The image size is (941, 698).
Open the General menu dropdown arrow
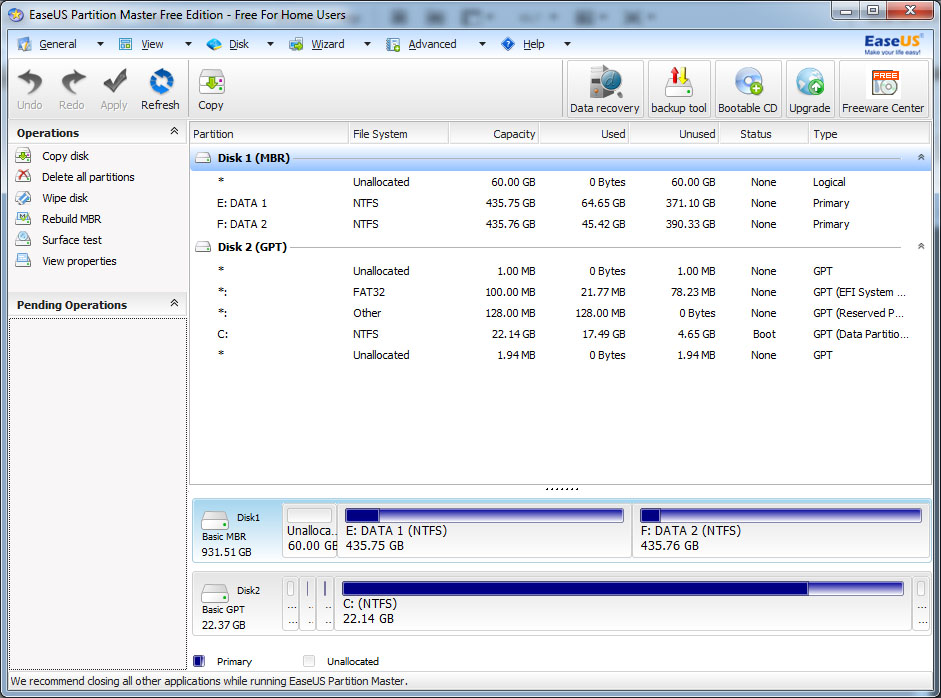click(100, 44)
